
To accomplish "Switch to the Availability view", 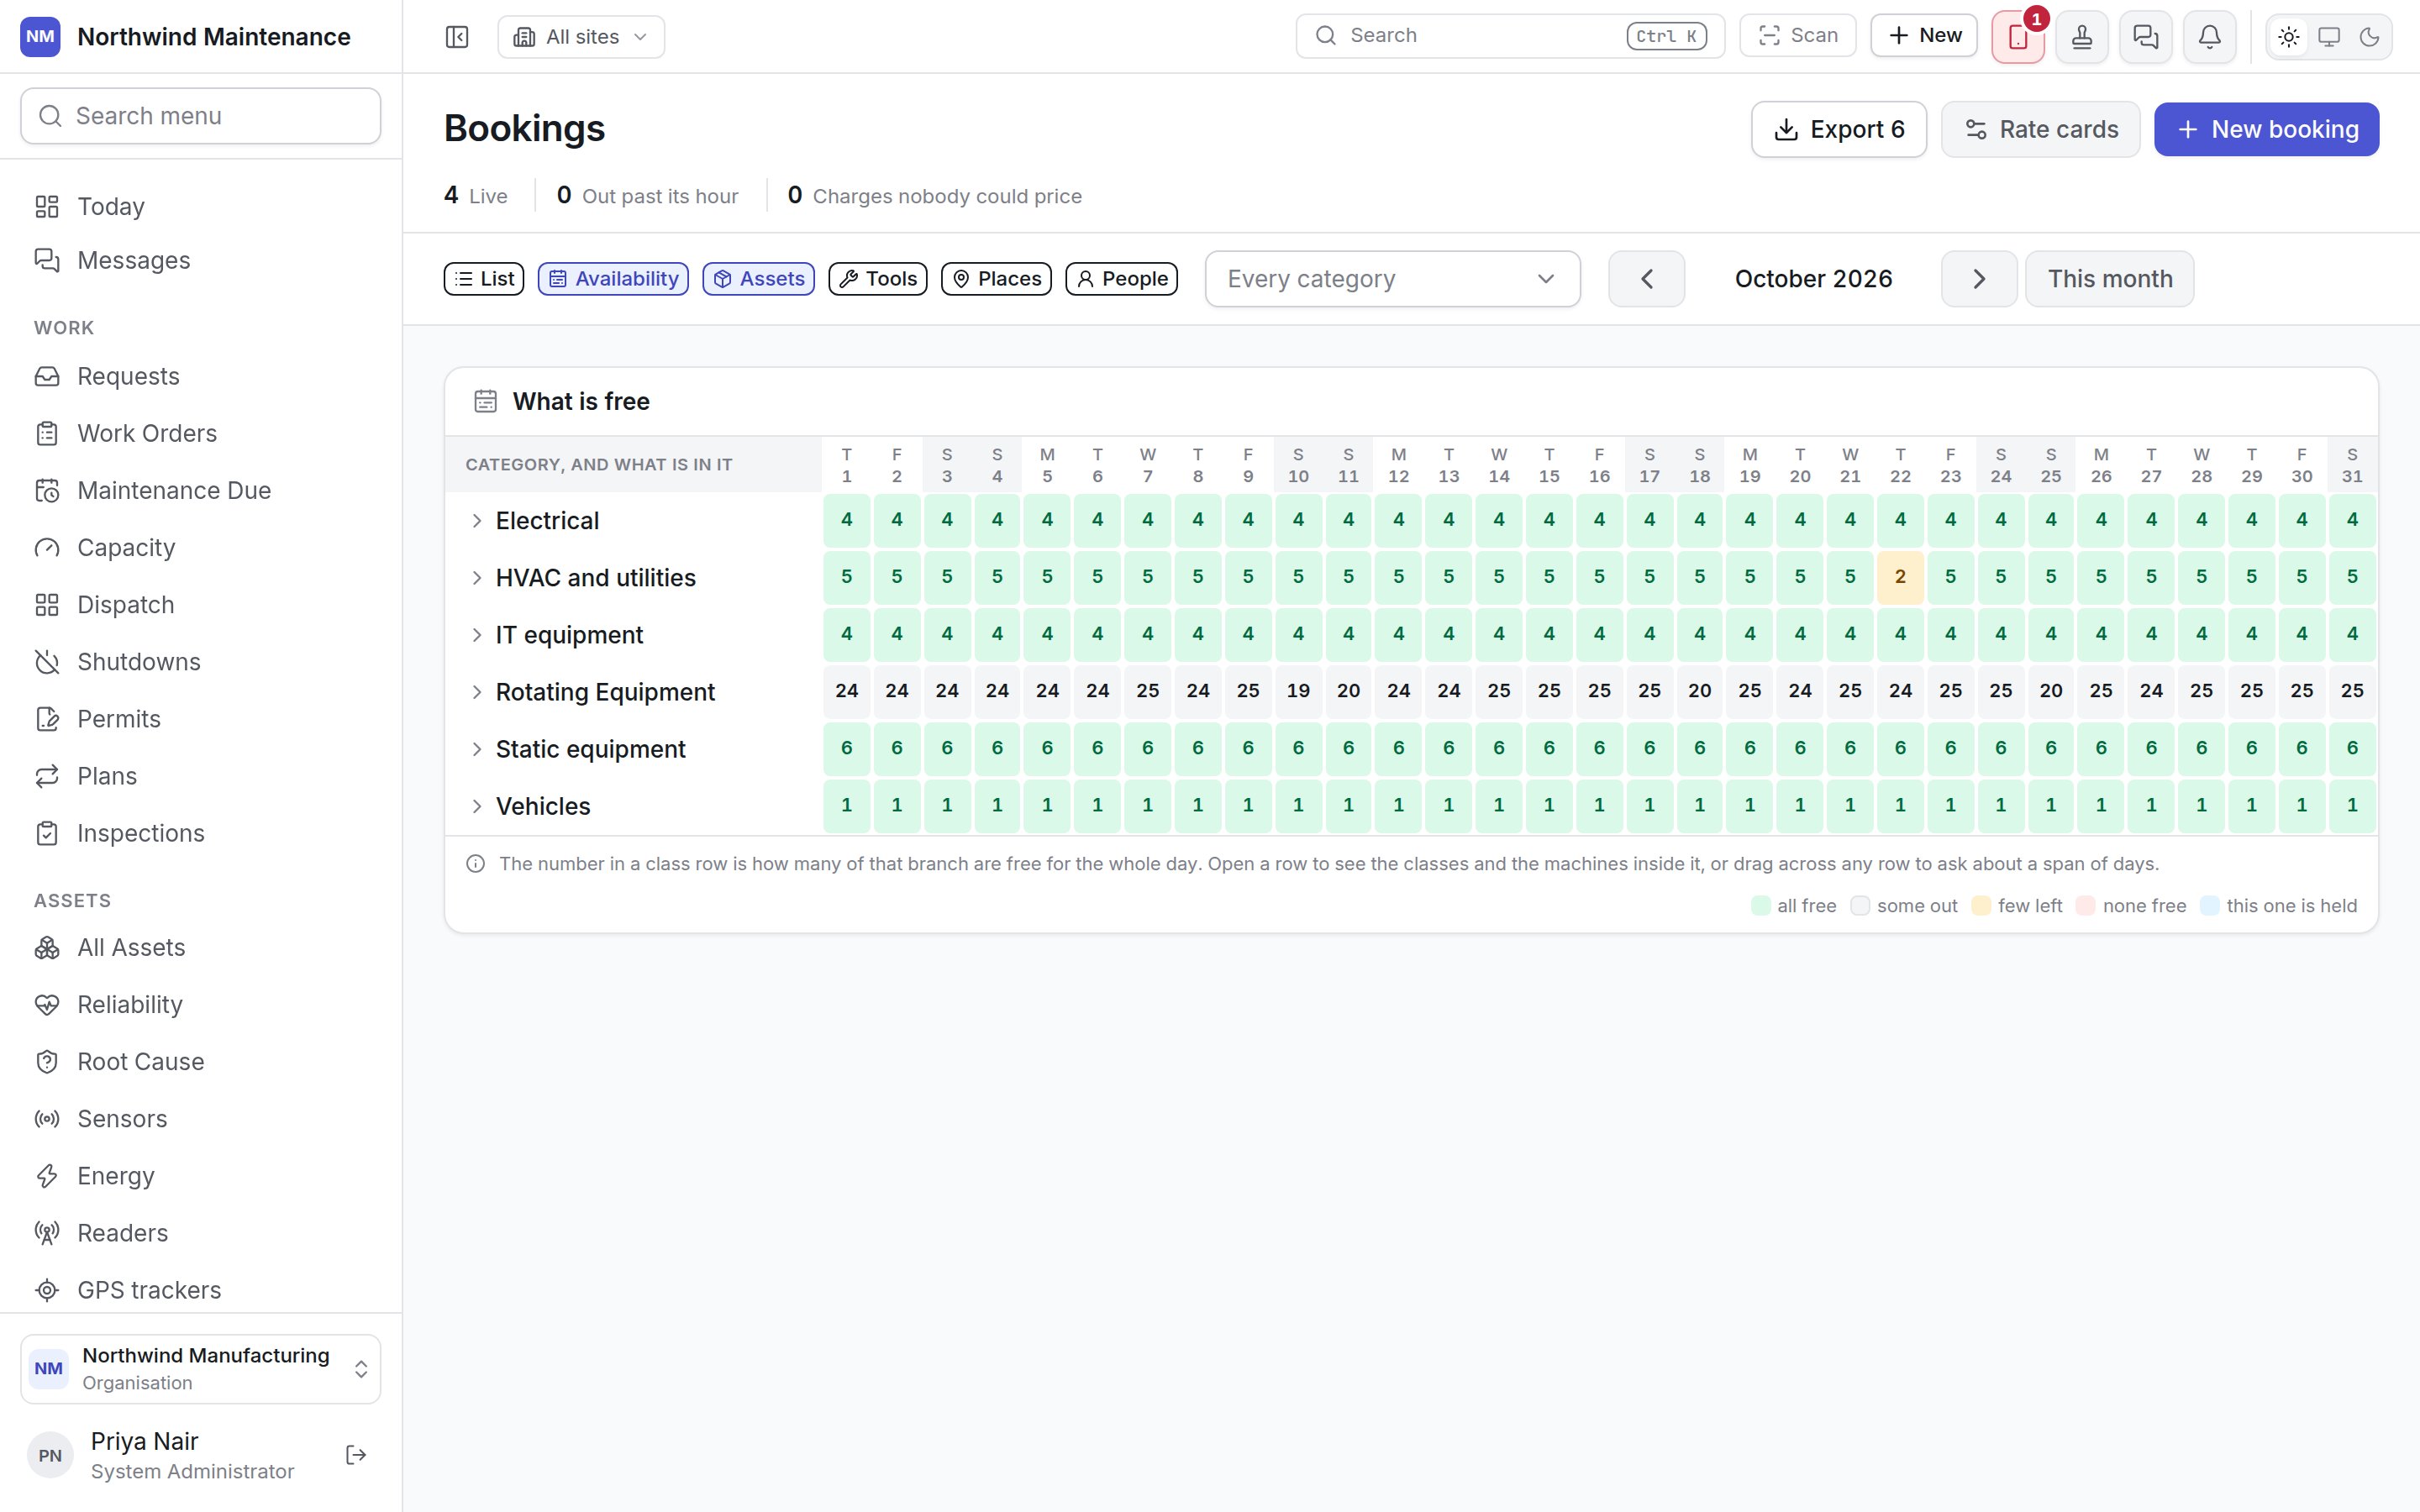I will point(613,279).
